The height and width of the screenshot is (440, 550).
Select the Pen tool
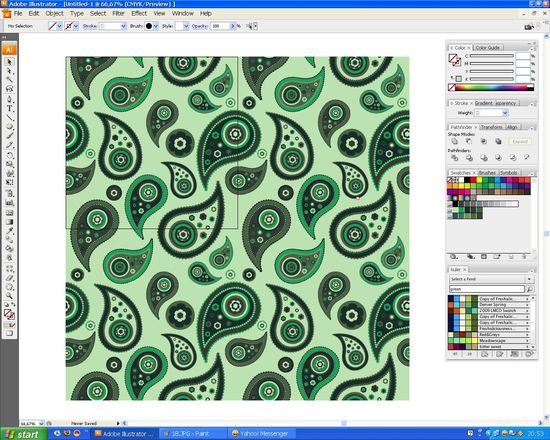pyautogui.click(x=9, y=99)
